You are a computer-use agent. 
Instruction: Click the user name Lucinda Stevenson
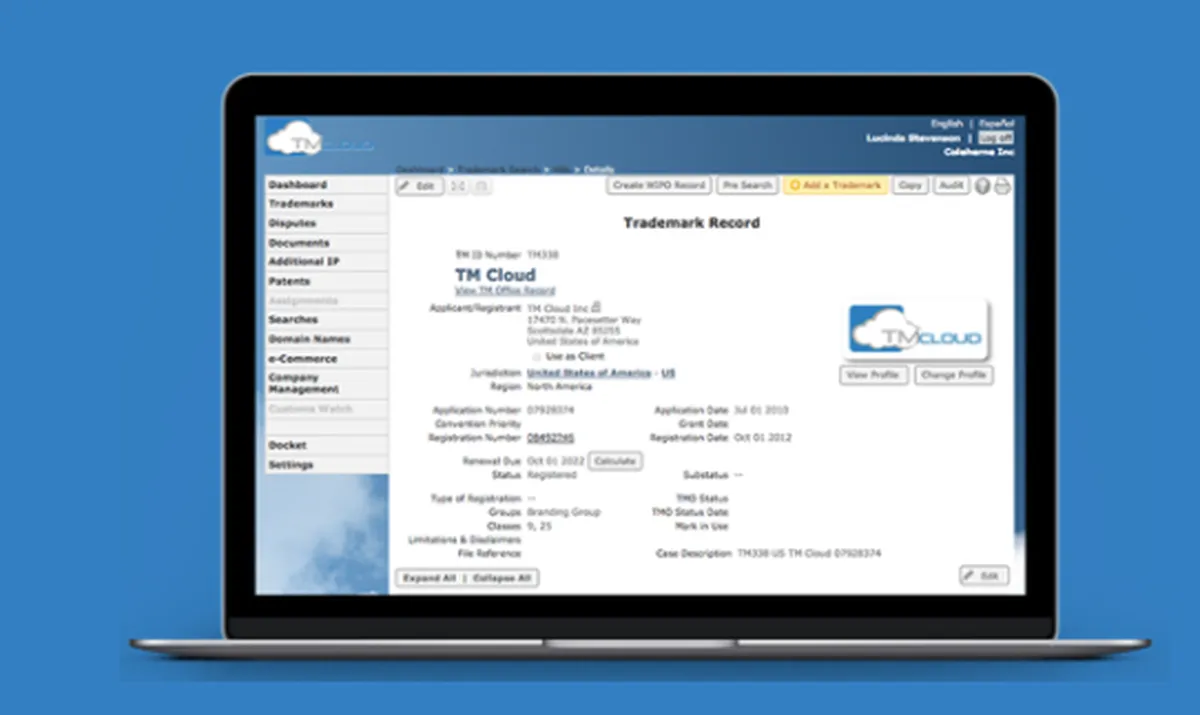point(913,138)
